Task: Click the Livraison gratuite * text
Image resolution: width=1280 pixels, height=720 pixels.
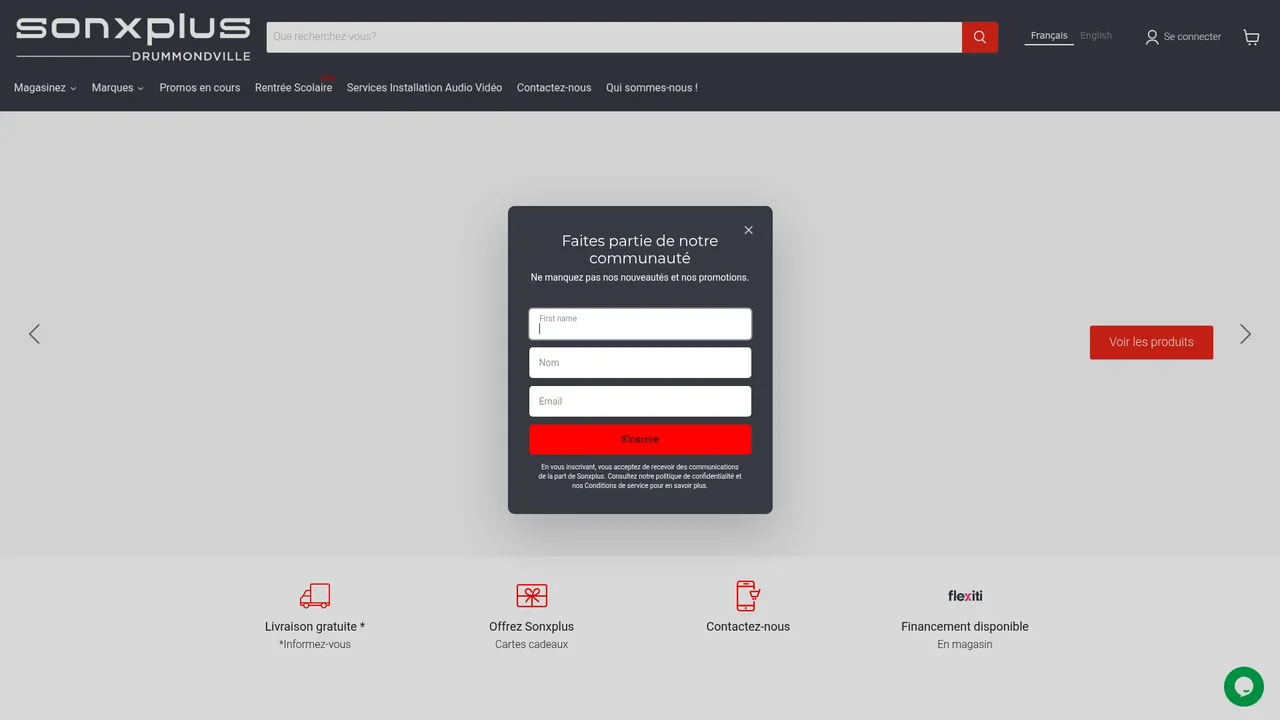Action: 315,627
